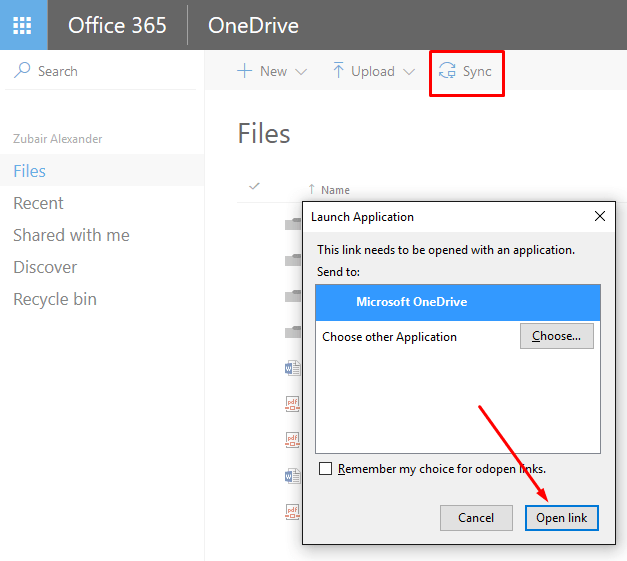Select Files in the left navigation
This screenshot has width=627, height=561.
coord(102,170)
